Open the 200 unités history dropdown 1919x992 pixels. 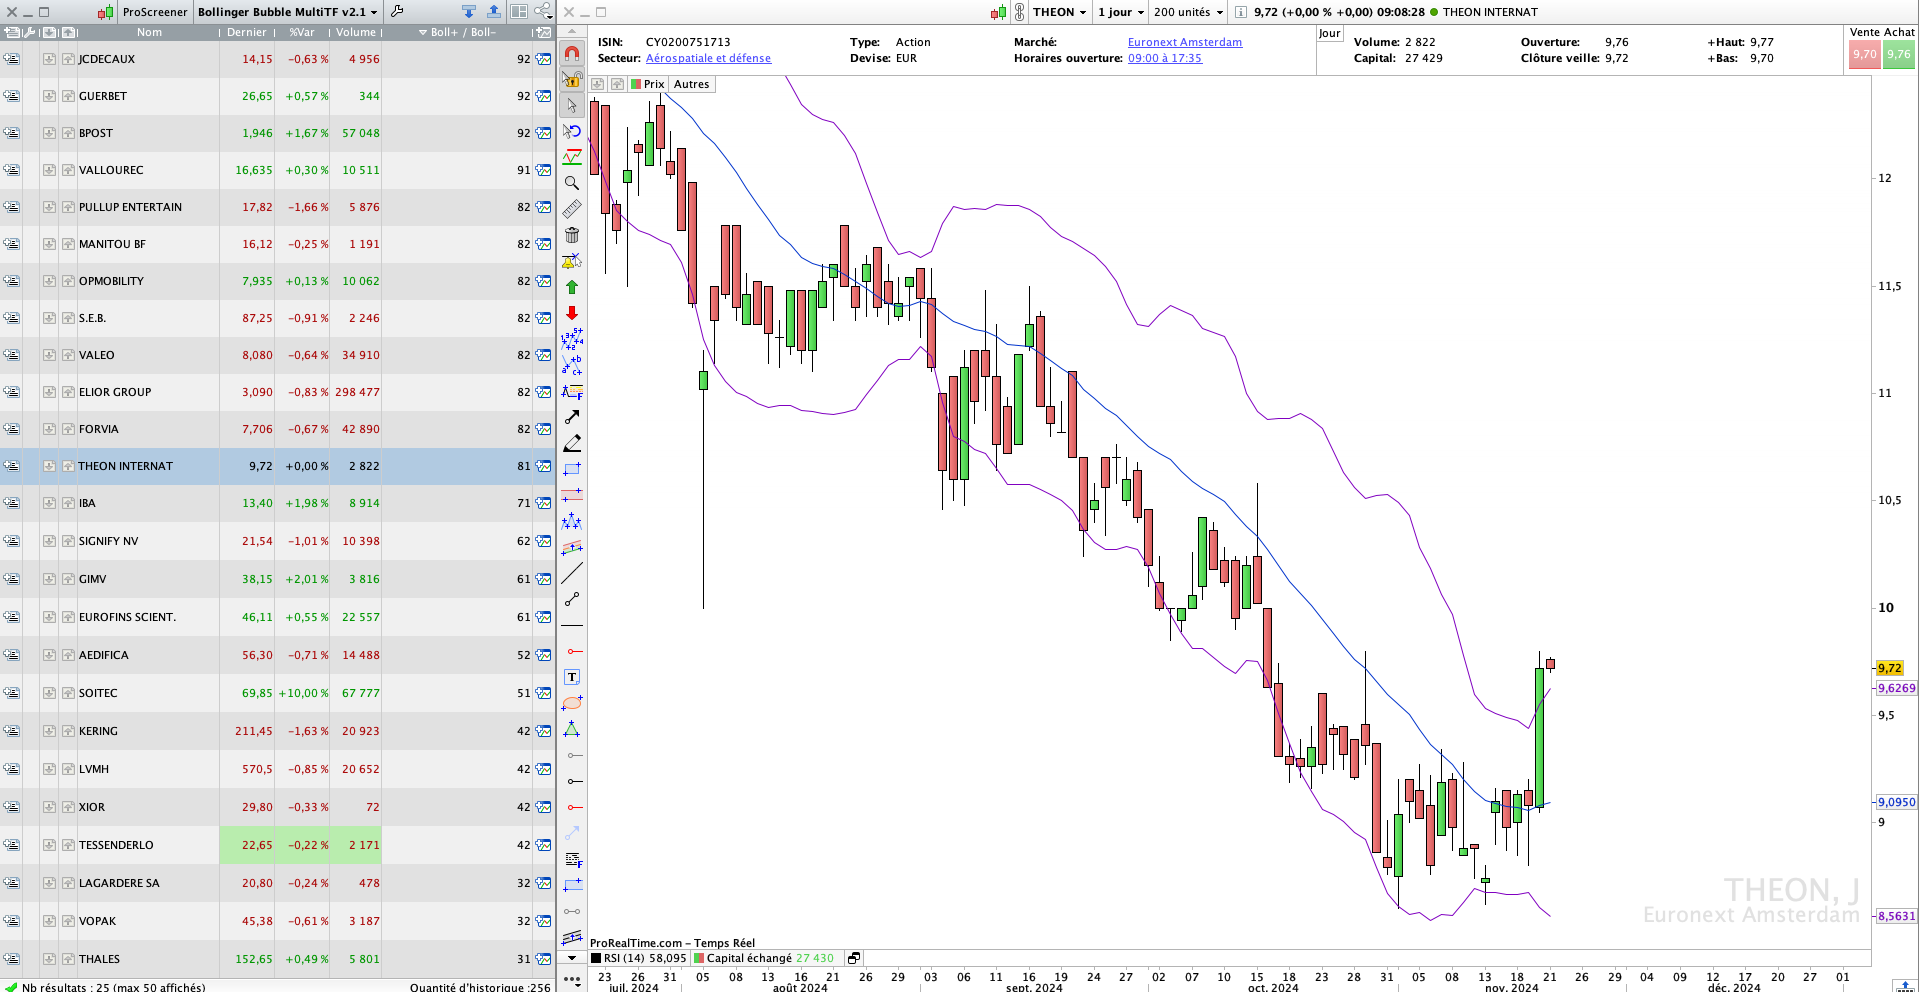point(1188,12)
